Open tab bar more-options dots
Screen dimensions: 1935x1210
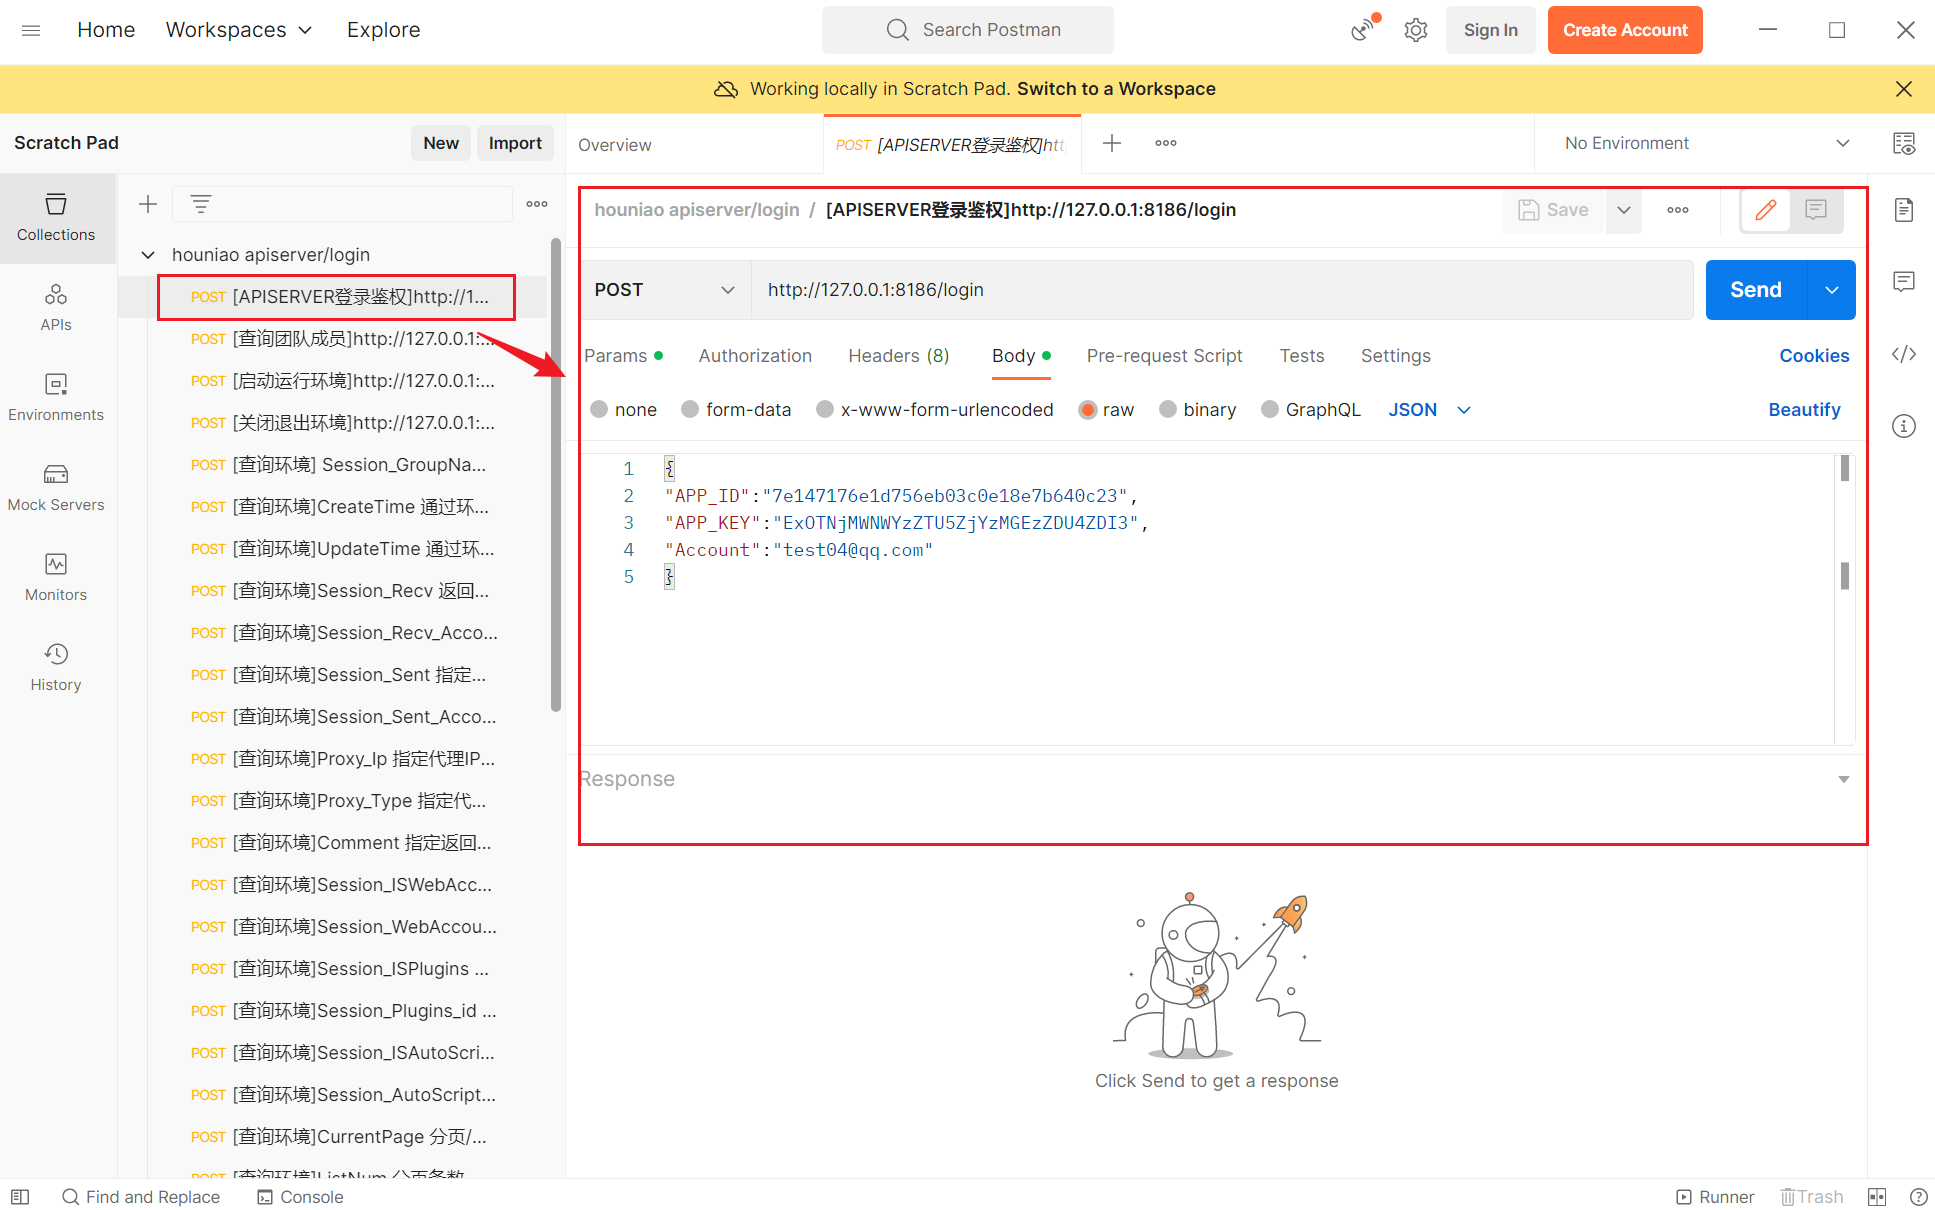pyautogui.click(x=1165, y=143)
